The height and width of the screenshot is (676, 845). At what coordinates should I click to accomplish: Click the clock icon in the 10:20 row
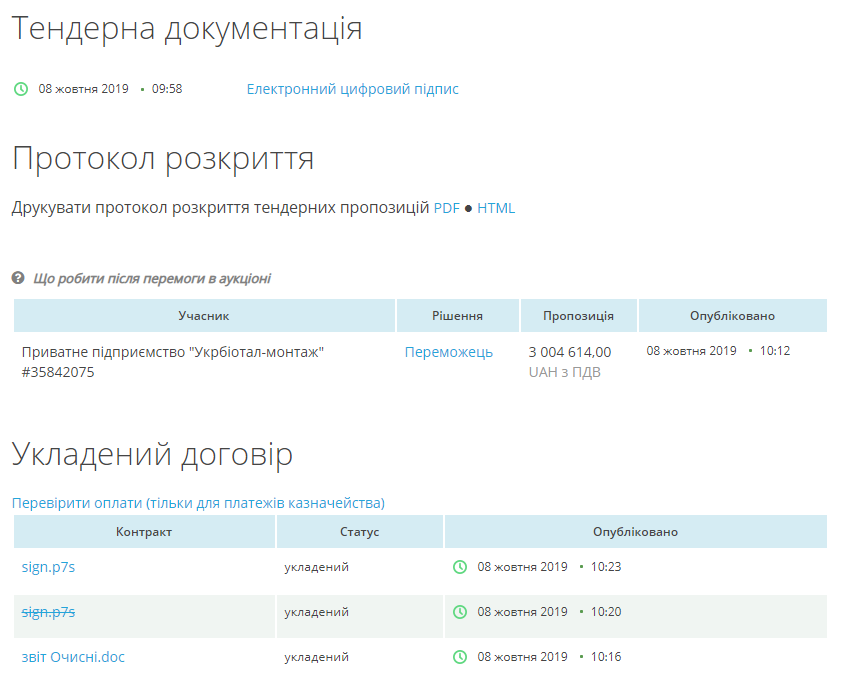point(460,612)
